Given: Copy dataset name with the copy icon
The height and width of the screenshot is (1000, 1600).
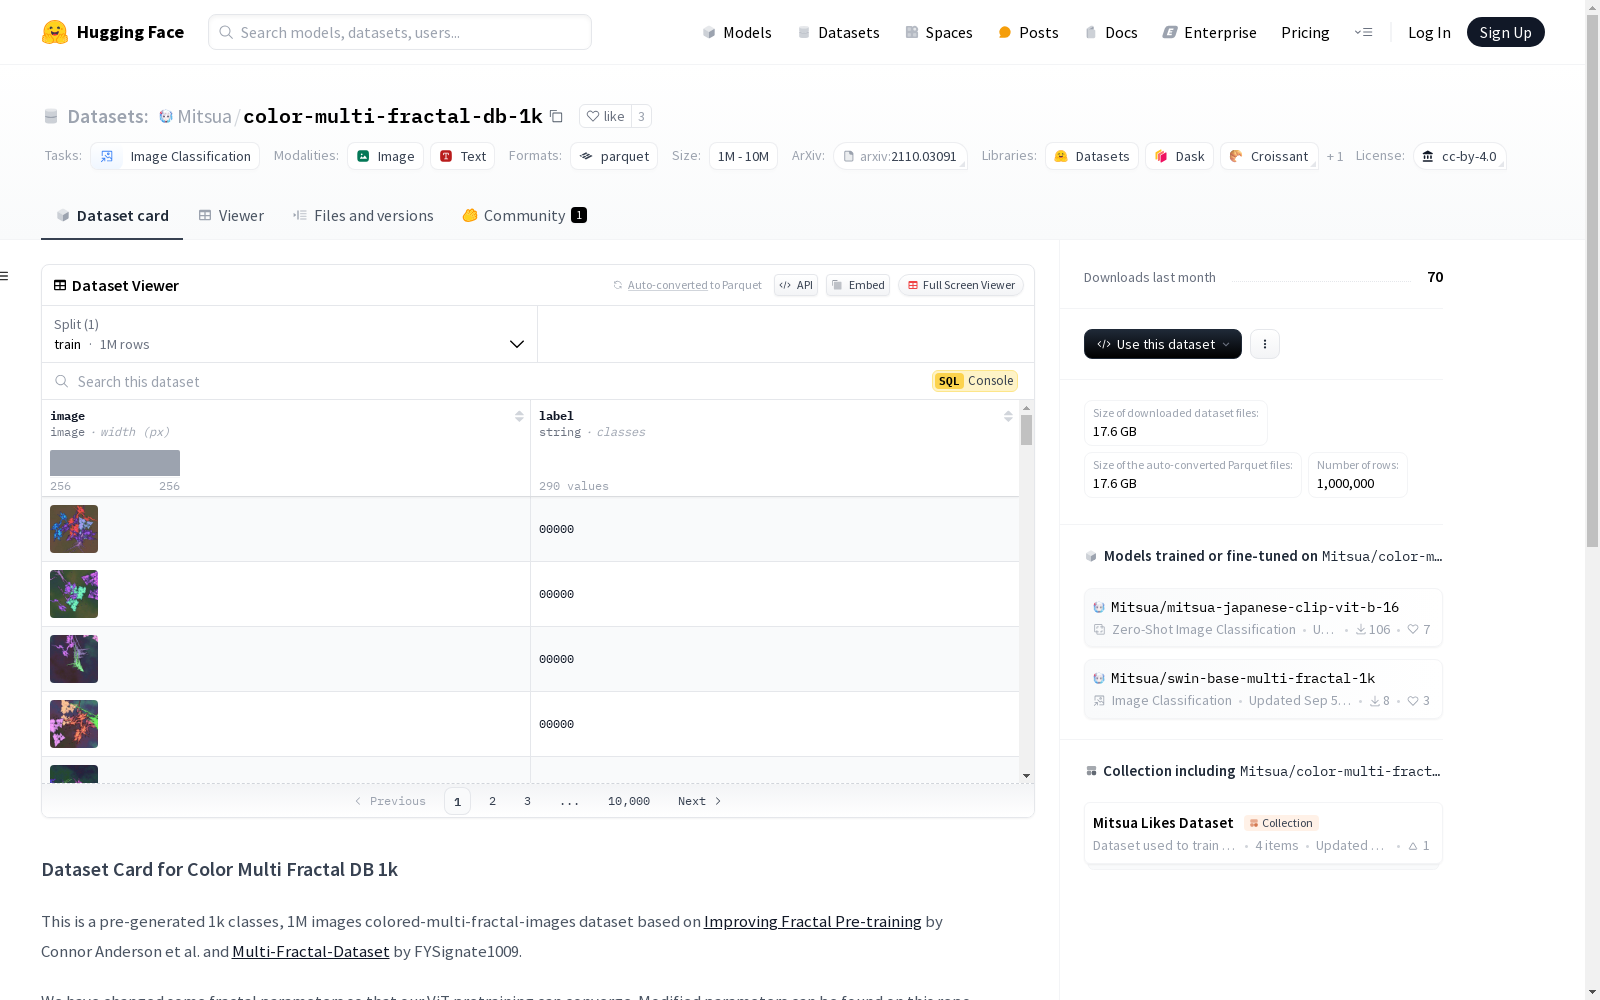Looking at the screenshot, I should [557, 116].
